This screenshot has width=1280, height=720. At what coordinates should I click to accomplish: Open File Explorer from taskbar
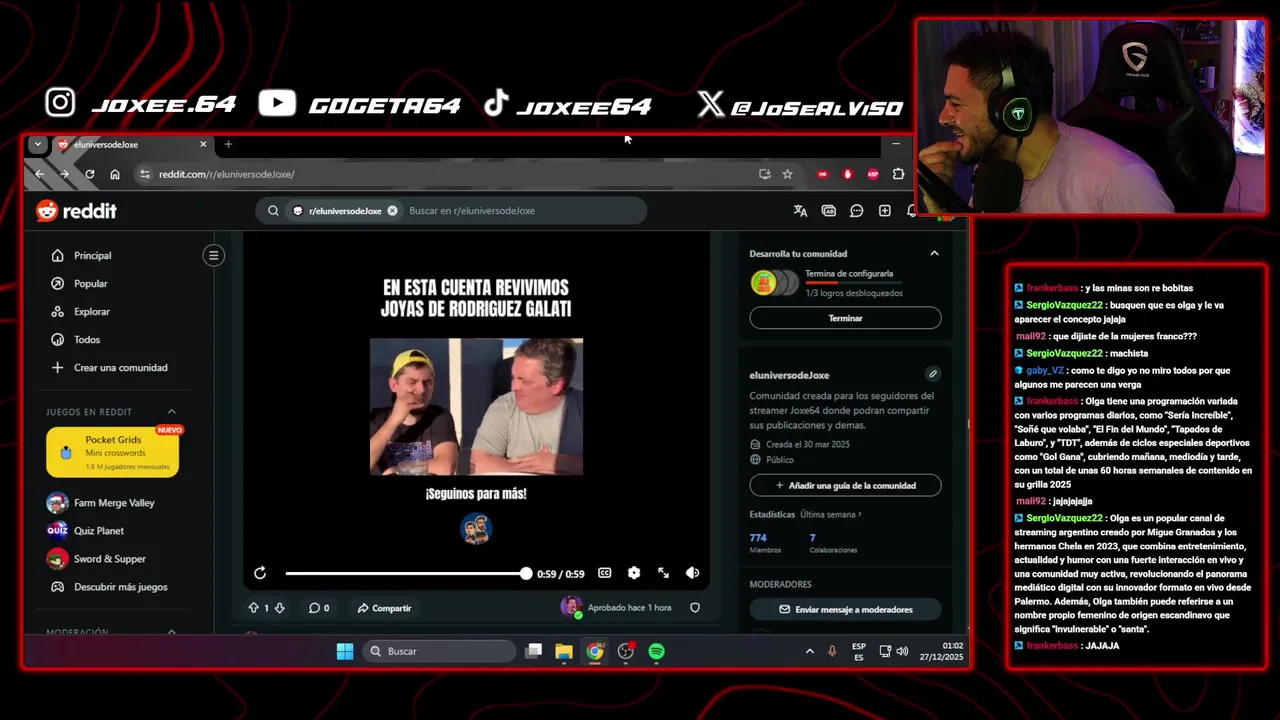click(564, 651)
